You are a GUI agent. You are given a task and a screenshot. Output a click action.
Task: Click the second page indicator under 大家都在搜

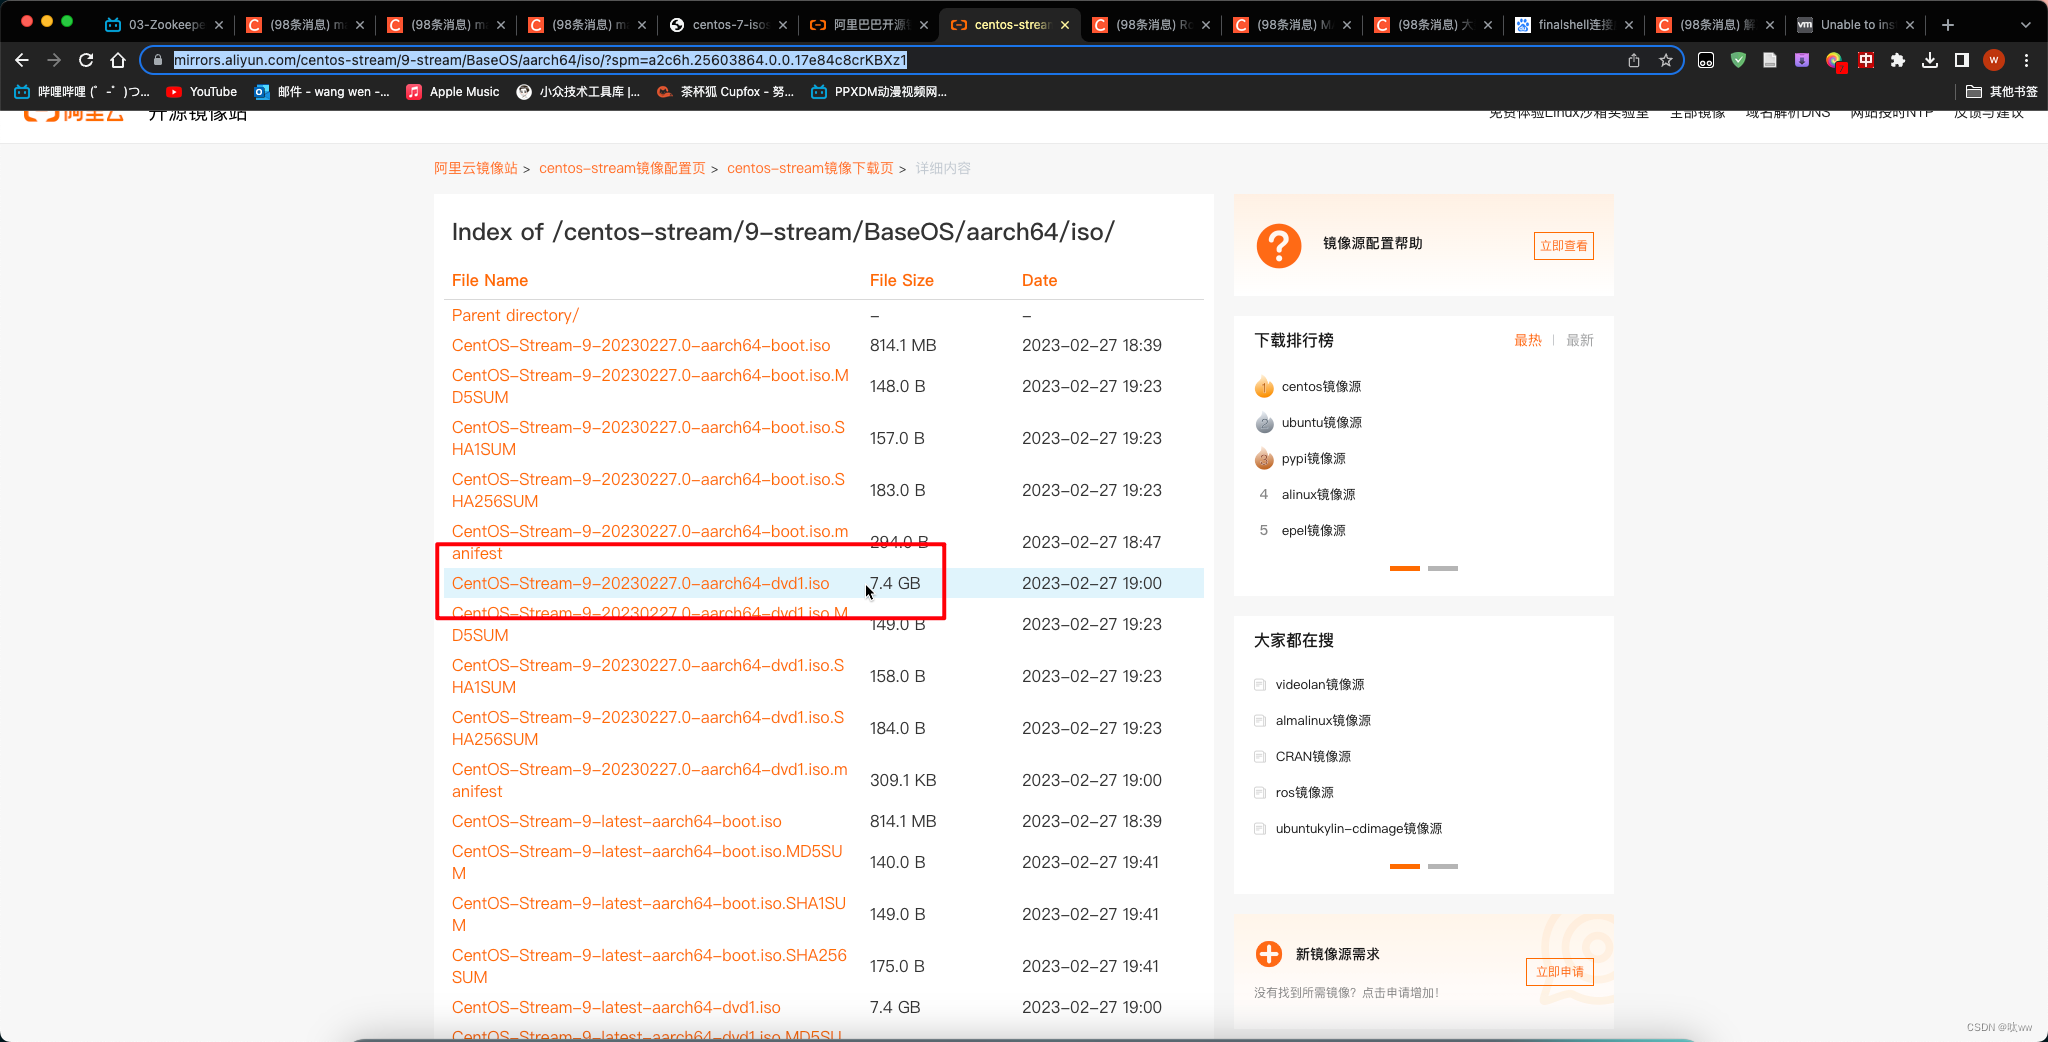coord(1443,866)
